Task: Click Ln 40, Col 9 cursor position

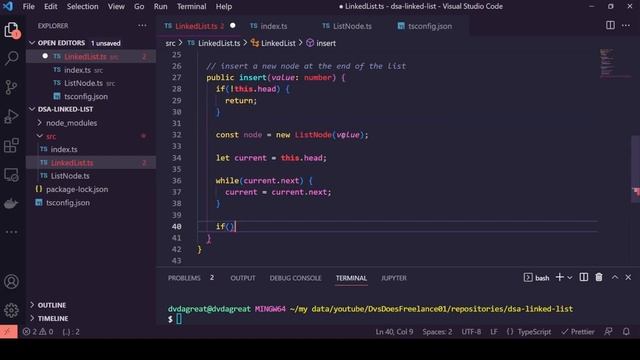Action: point(394,332)
